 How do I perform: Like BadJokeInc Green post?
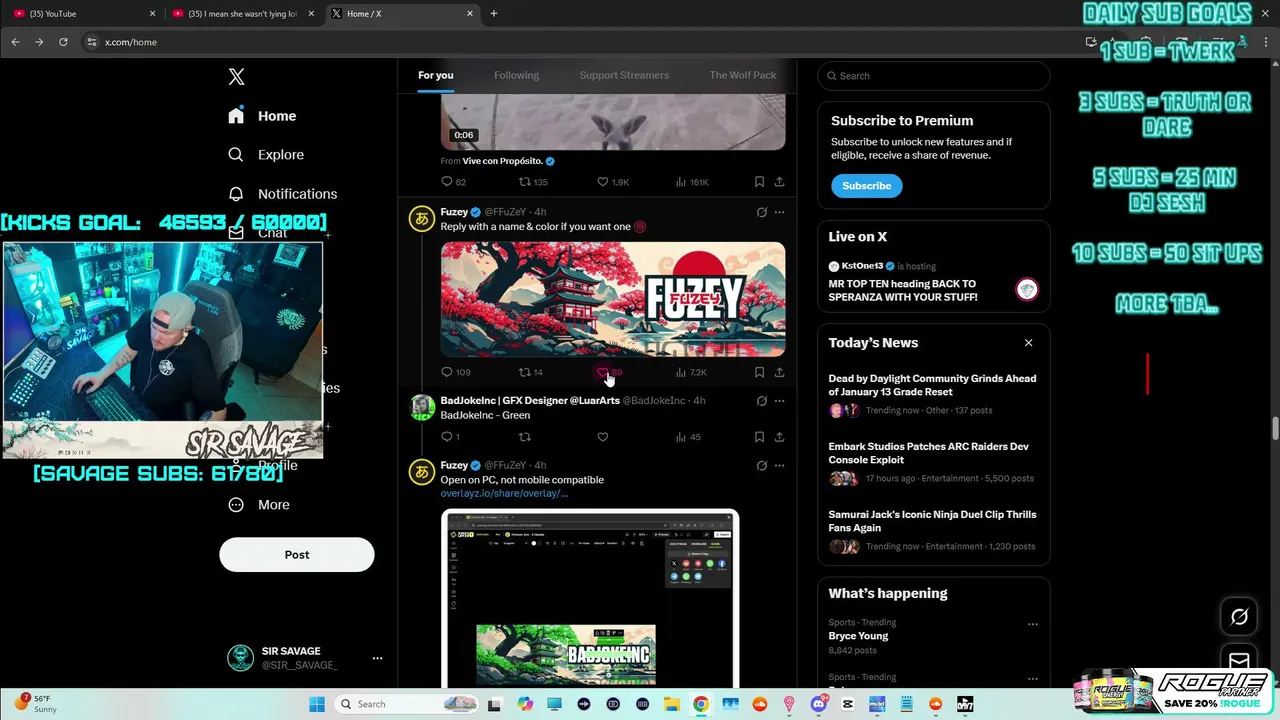click(x=603, y=437)
